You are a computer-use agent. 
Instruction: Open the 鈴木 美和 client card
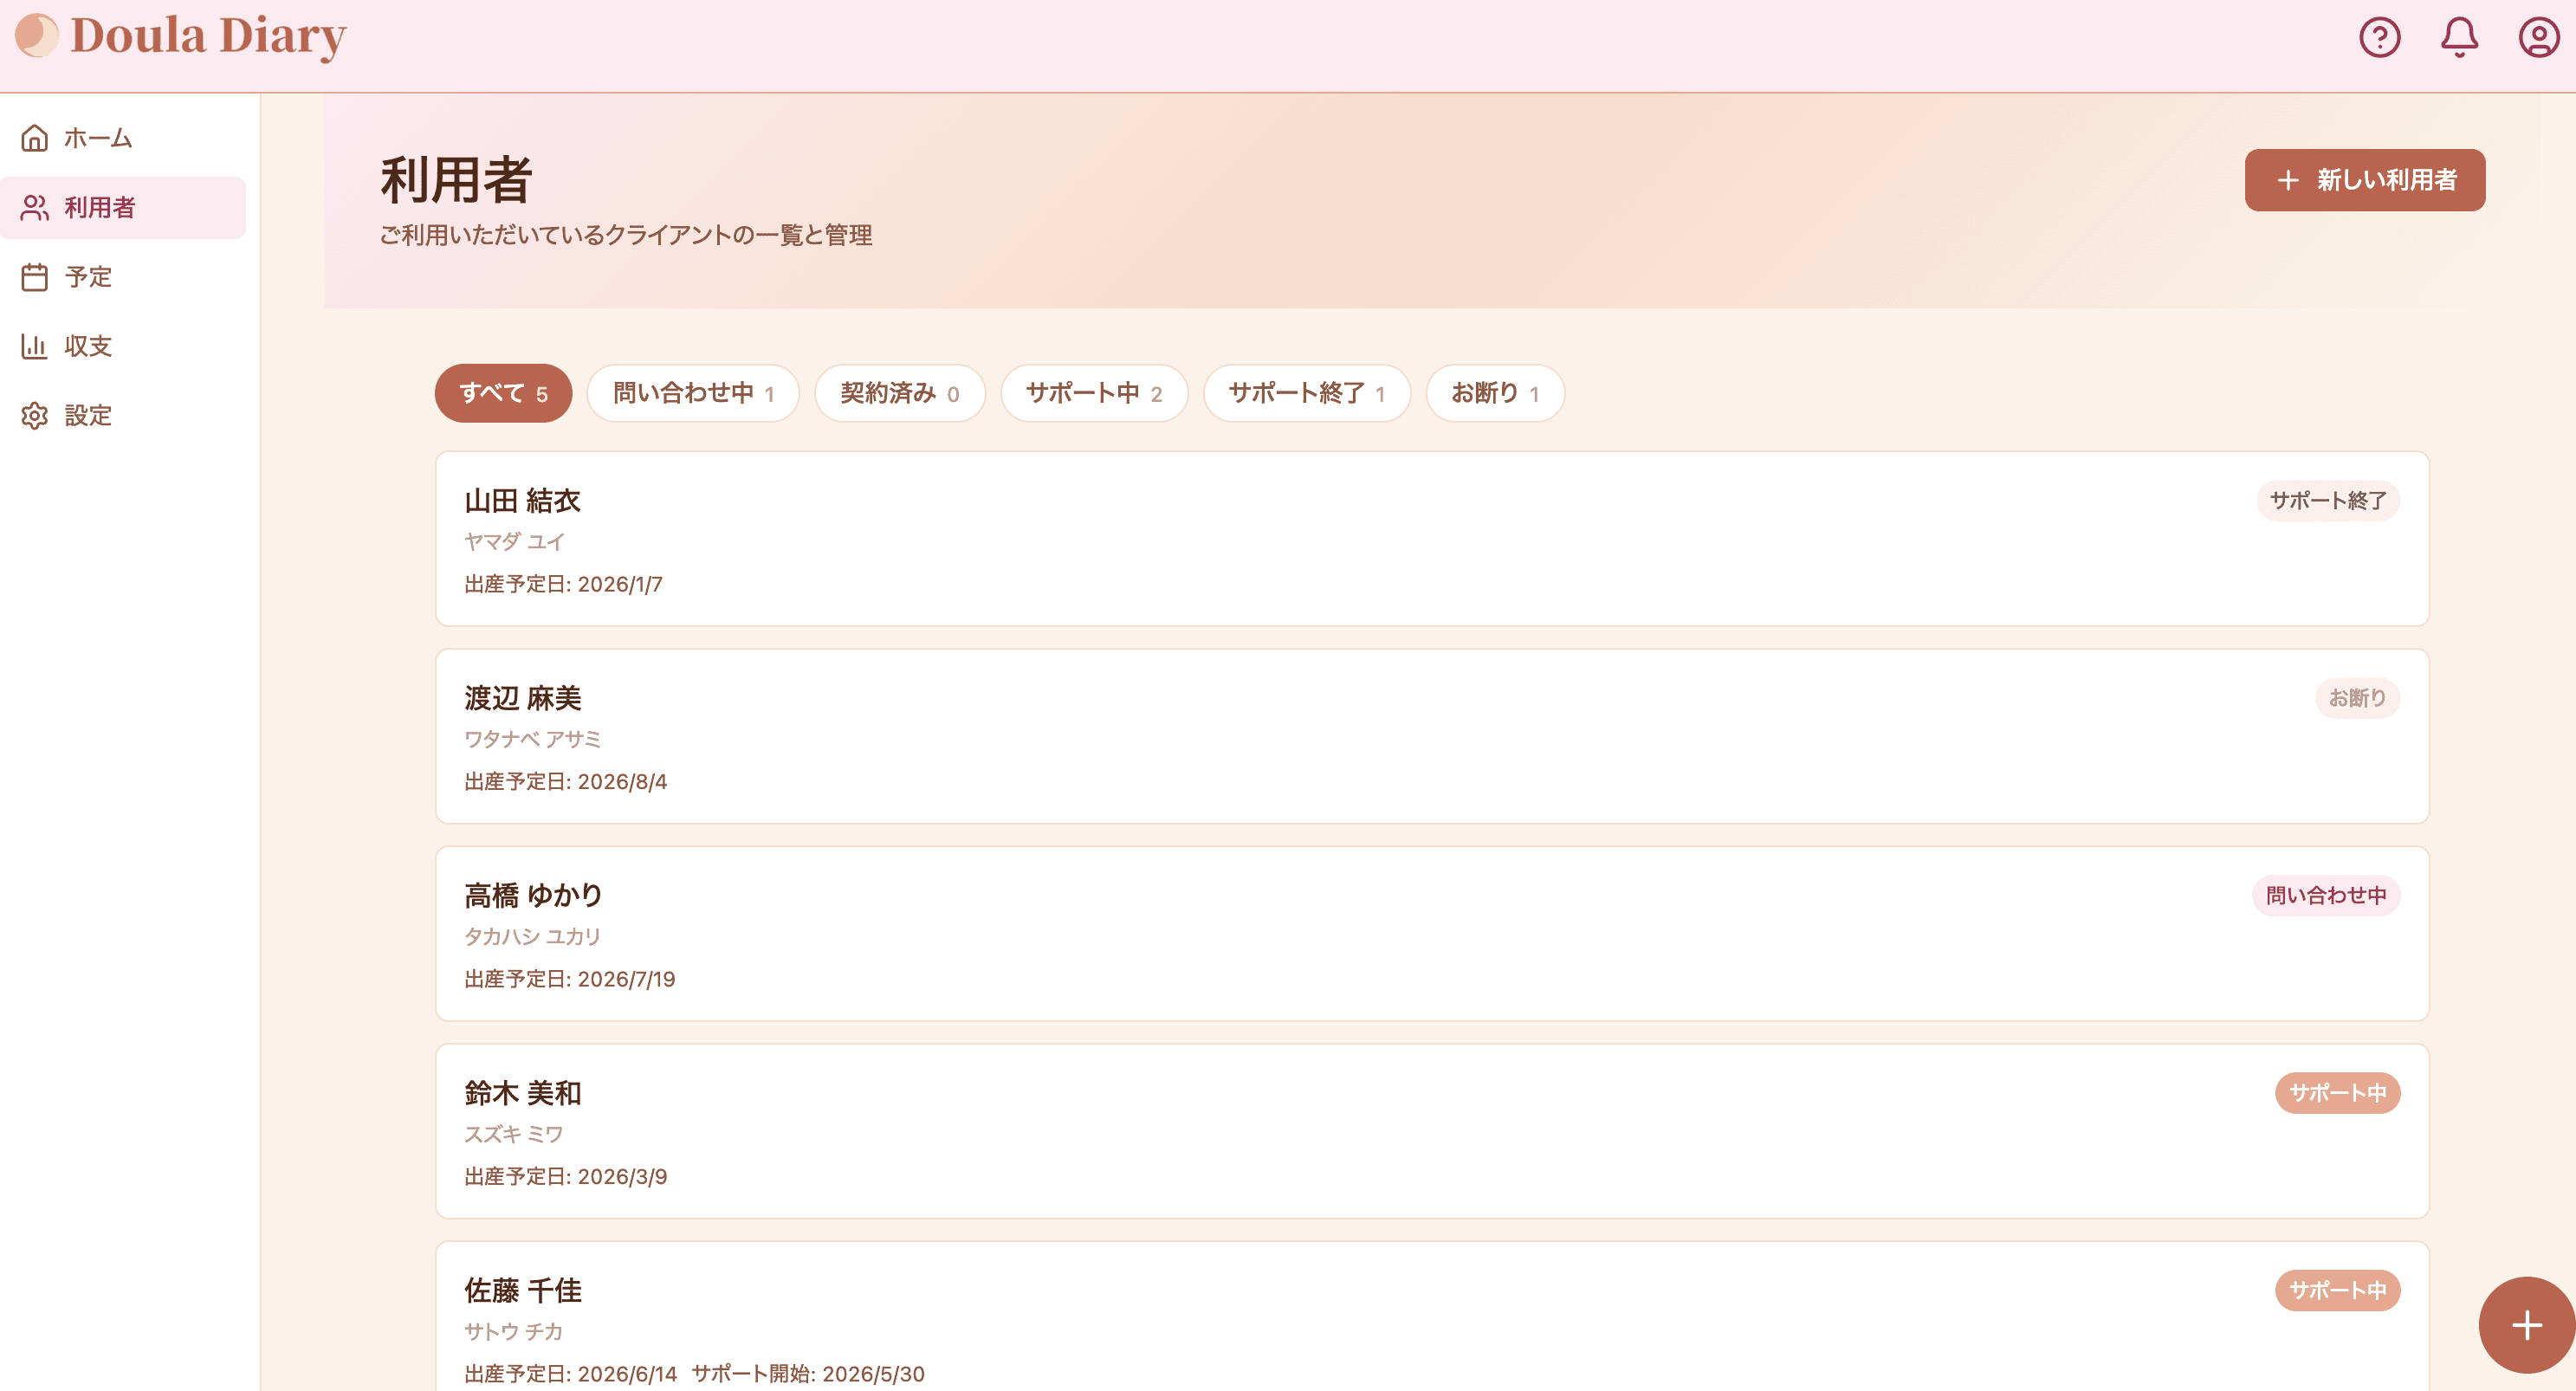[1432, 1131]
